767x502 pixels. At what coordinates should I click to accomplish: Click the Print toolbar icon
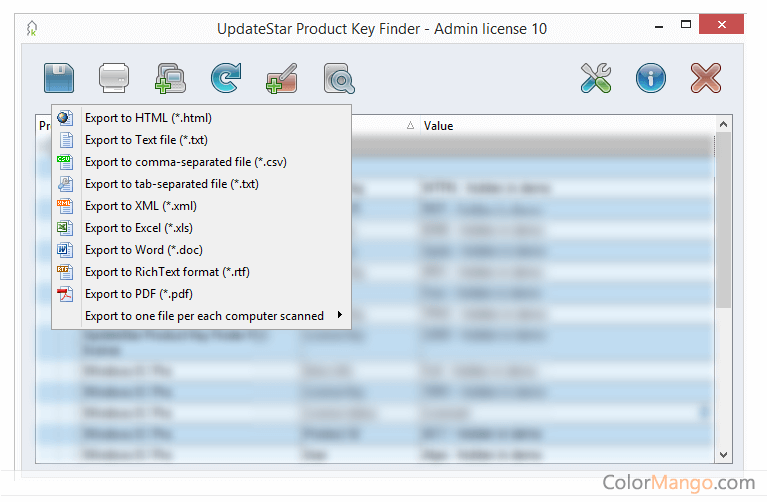(x=114, y=78)
